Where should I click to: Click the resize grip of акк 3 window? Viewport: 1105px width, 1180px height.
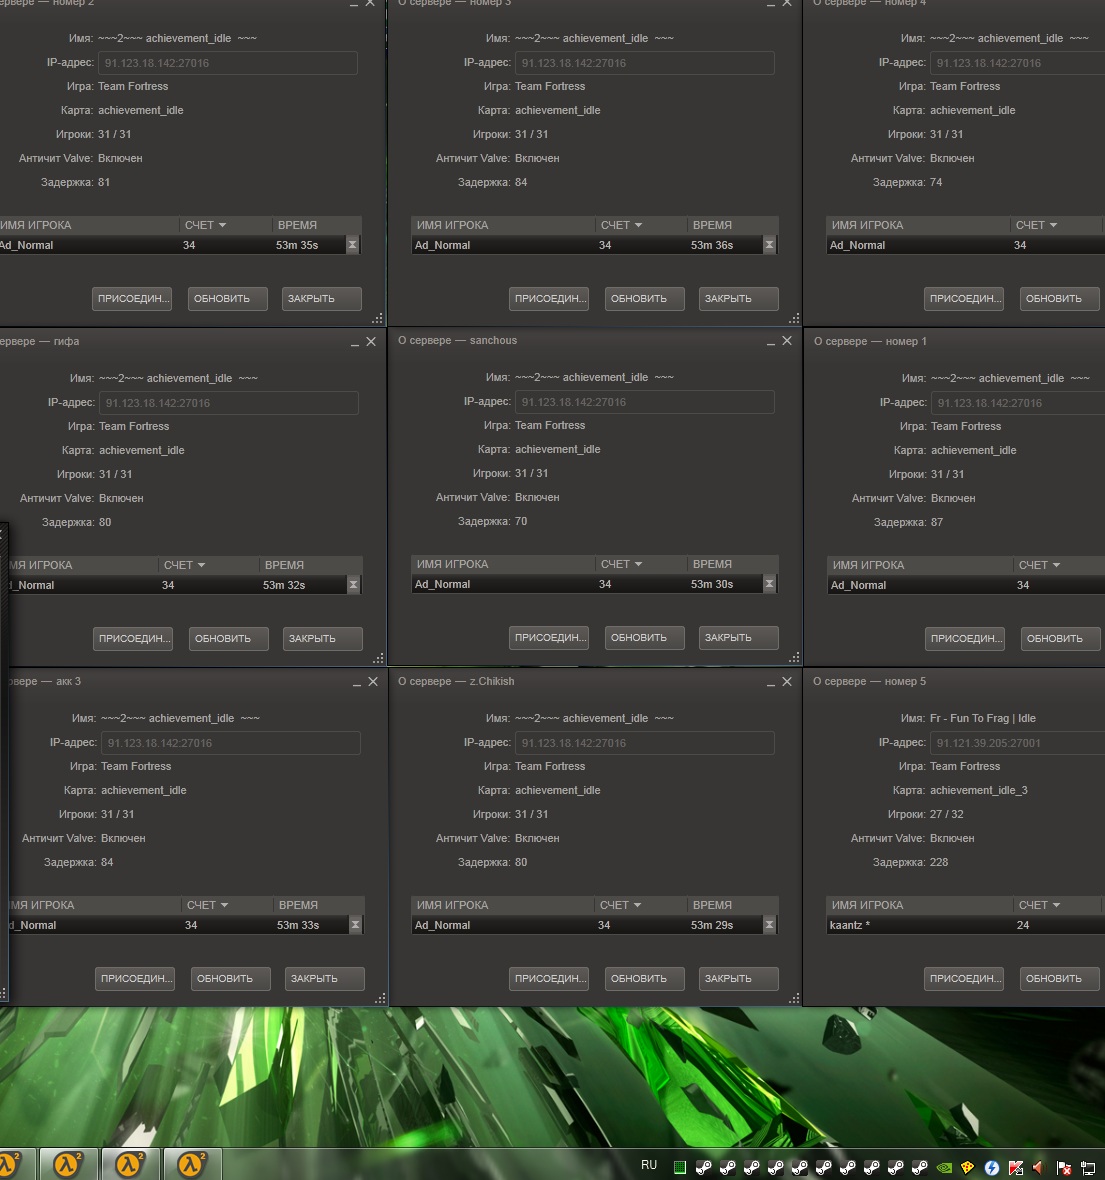tap(381, 999)
